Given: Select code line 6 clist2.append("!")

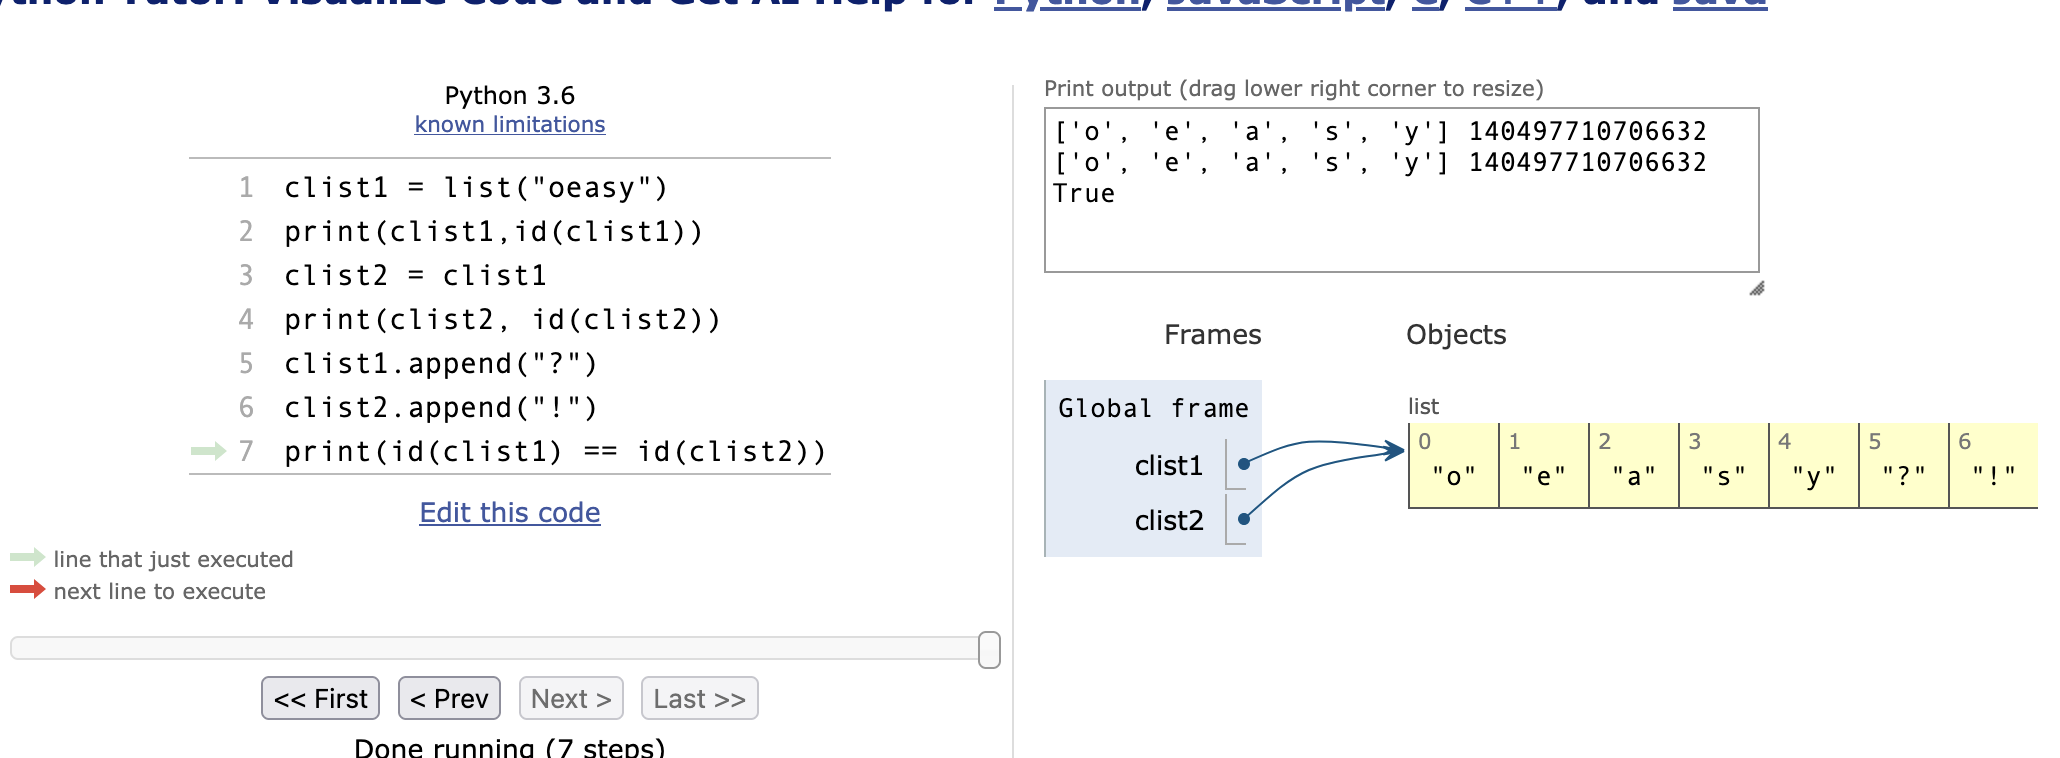Looking at the screenshot, I should point(441,408).
